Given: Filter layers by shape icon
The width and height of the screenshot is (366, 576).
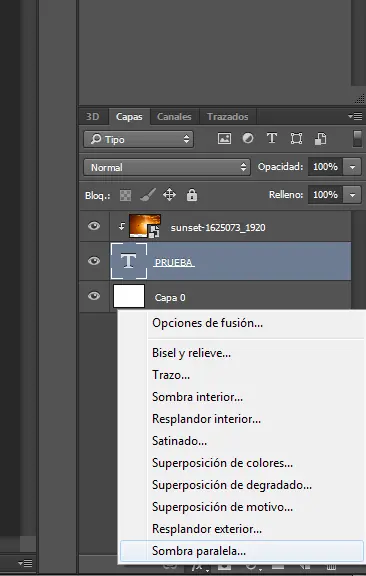Looking at the screenshot, I should [x=296, y=138].
